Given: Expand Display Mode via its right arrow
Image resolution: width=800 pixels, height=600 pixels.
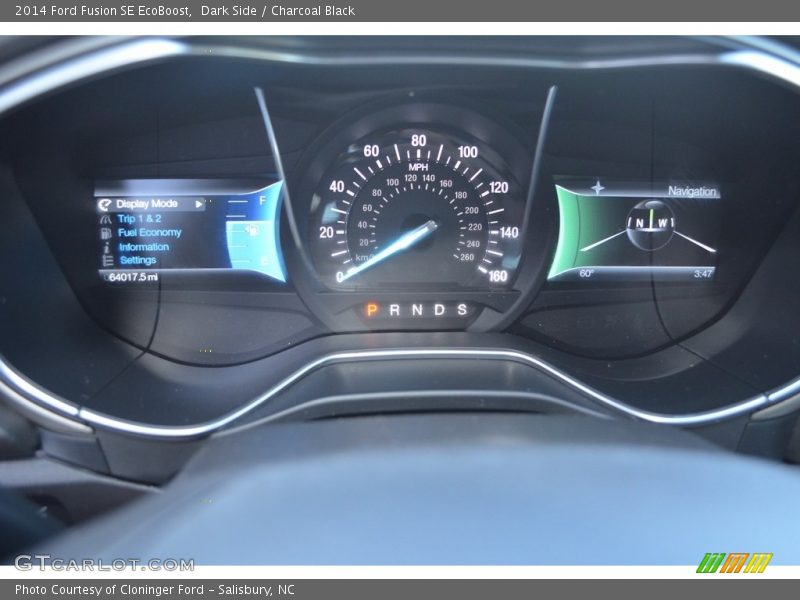Looking at the screenshot, I should tap(200, 203).
